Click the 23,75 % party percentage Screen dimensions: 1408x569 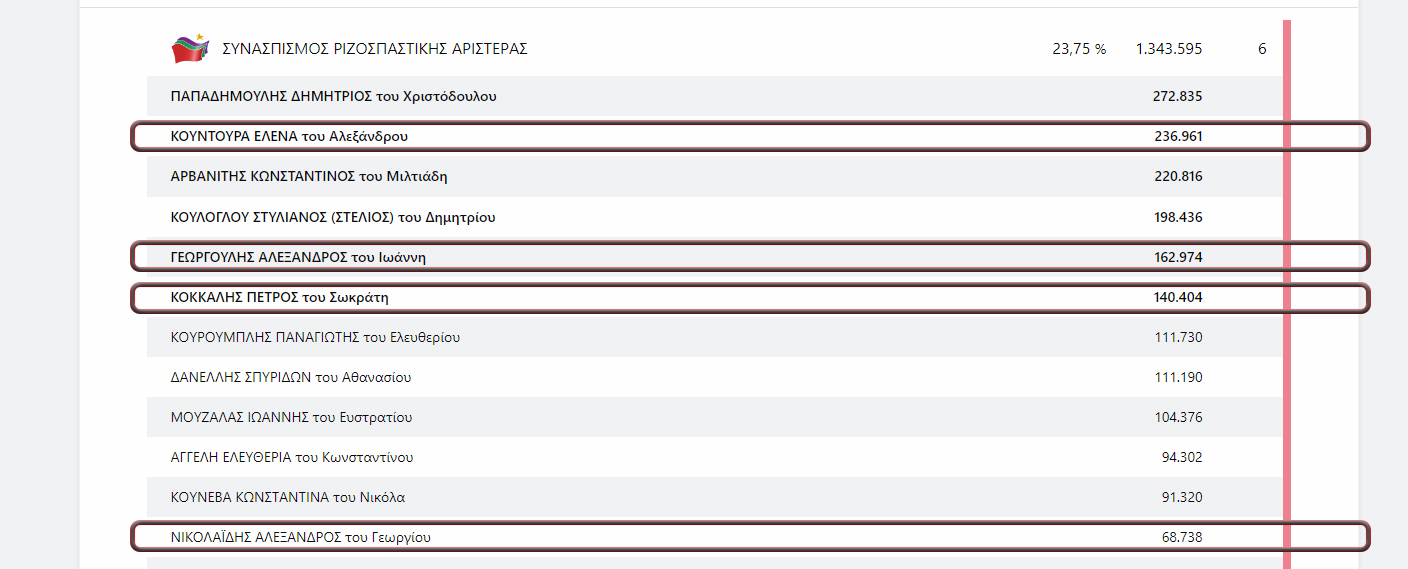pyautogui.click(x=1079, y=49)
